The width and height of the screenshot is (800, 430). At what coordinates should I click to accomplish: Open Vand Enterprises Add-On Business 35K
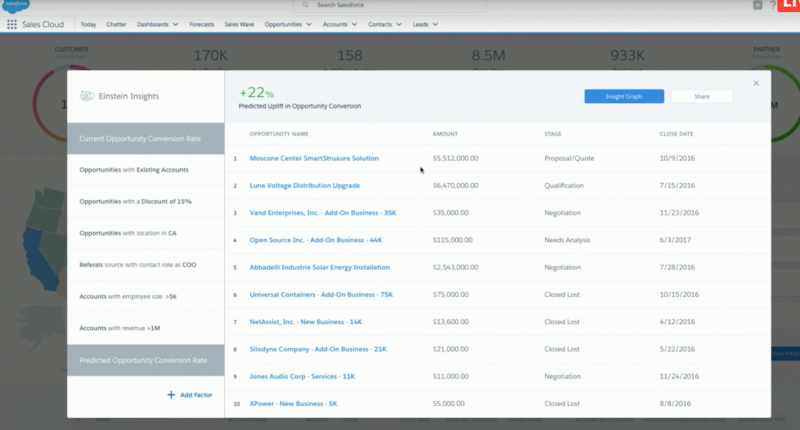323,213
